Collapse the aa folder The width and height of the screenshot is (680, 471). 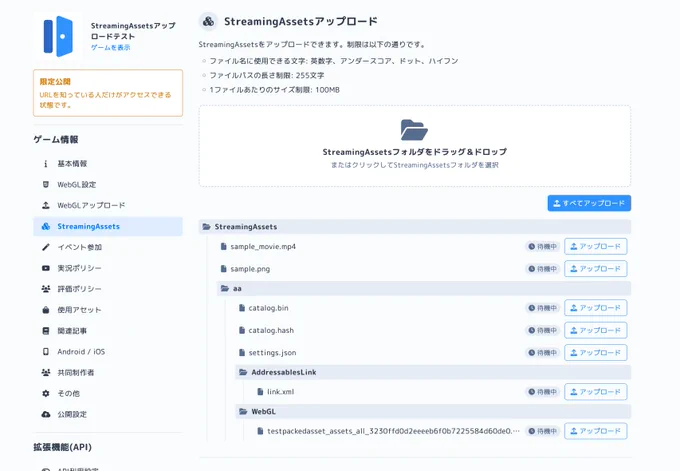pos(424,288)
